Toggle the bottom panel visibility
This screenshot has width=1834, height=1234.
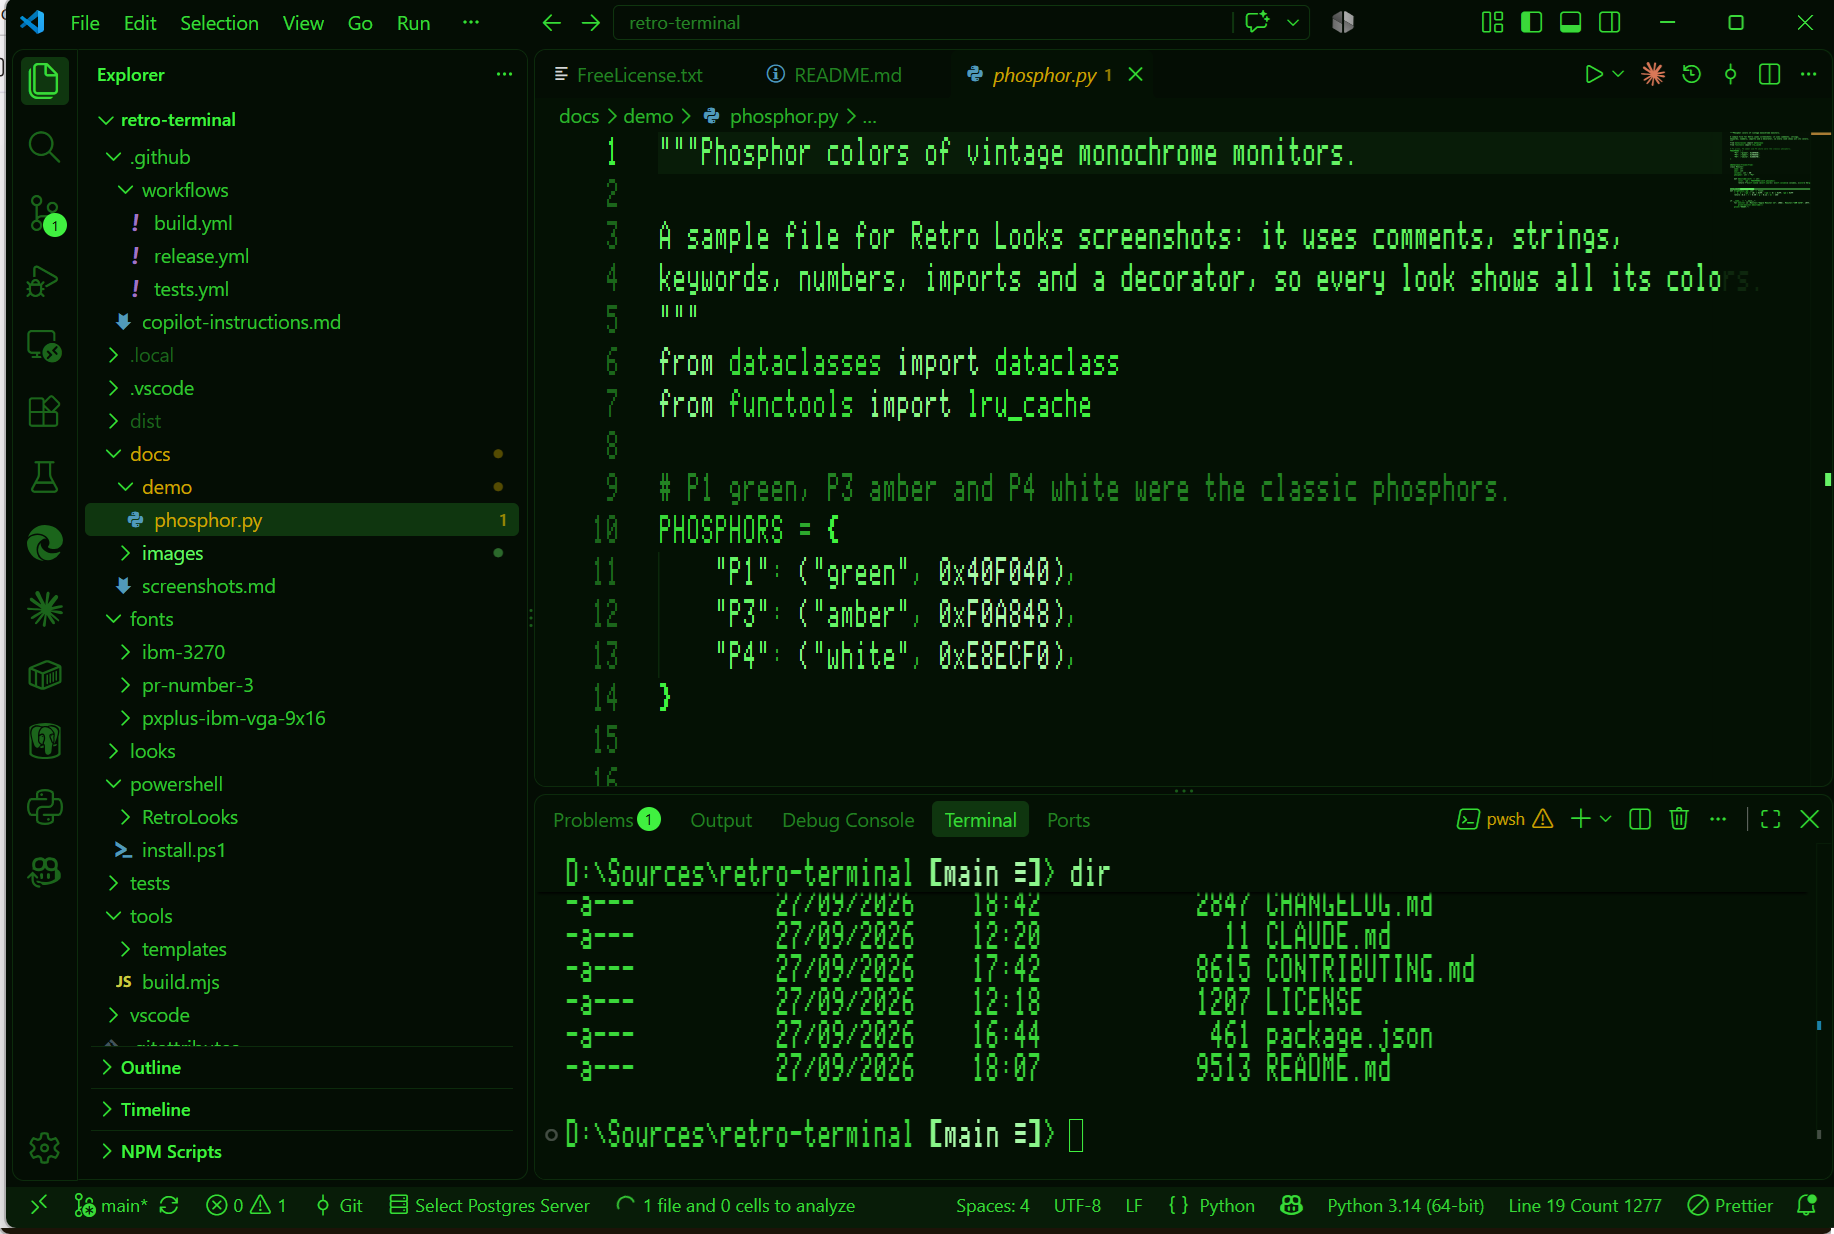(x=1570, y=22)
